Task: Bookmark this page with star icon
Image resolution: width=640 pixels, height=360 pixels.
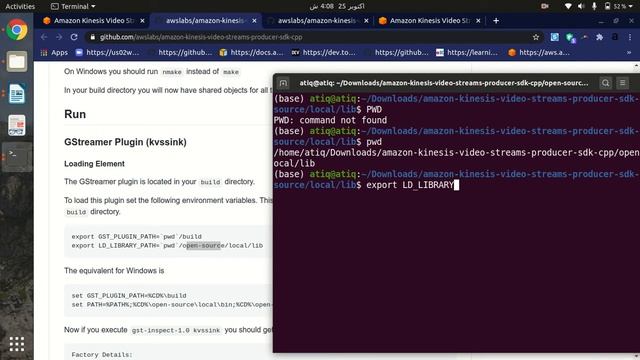Action: (x=536, y=37)
